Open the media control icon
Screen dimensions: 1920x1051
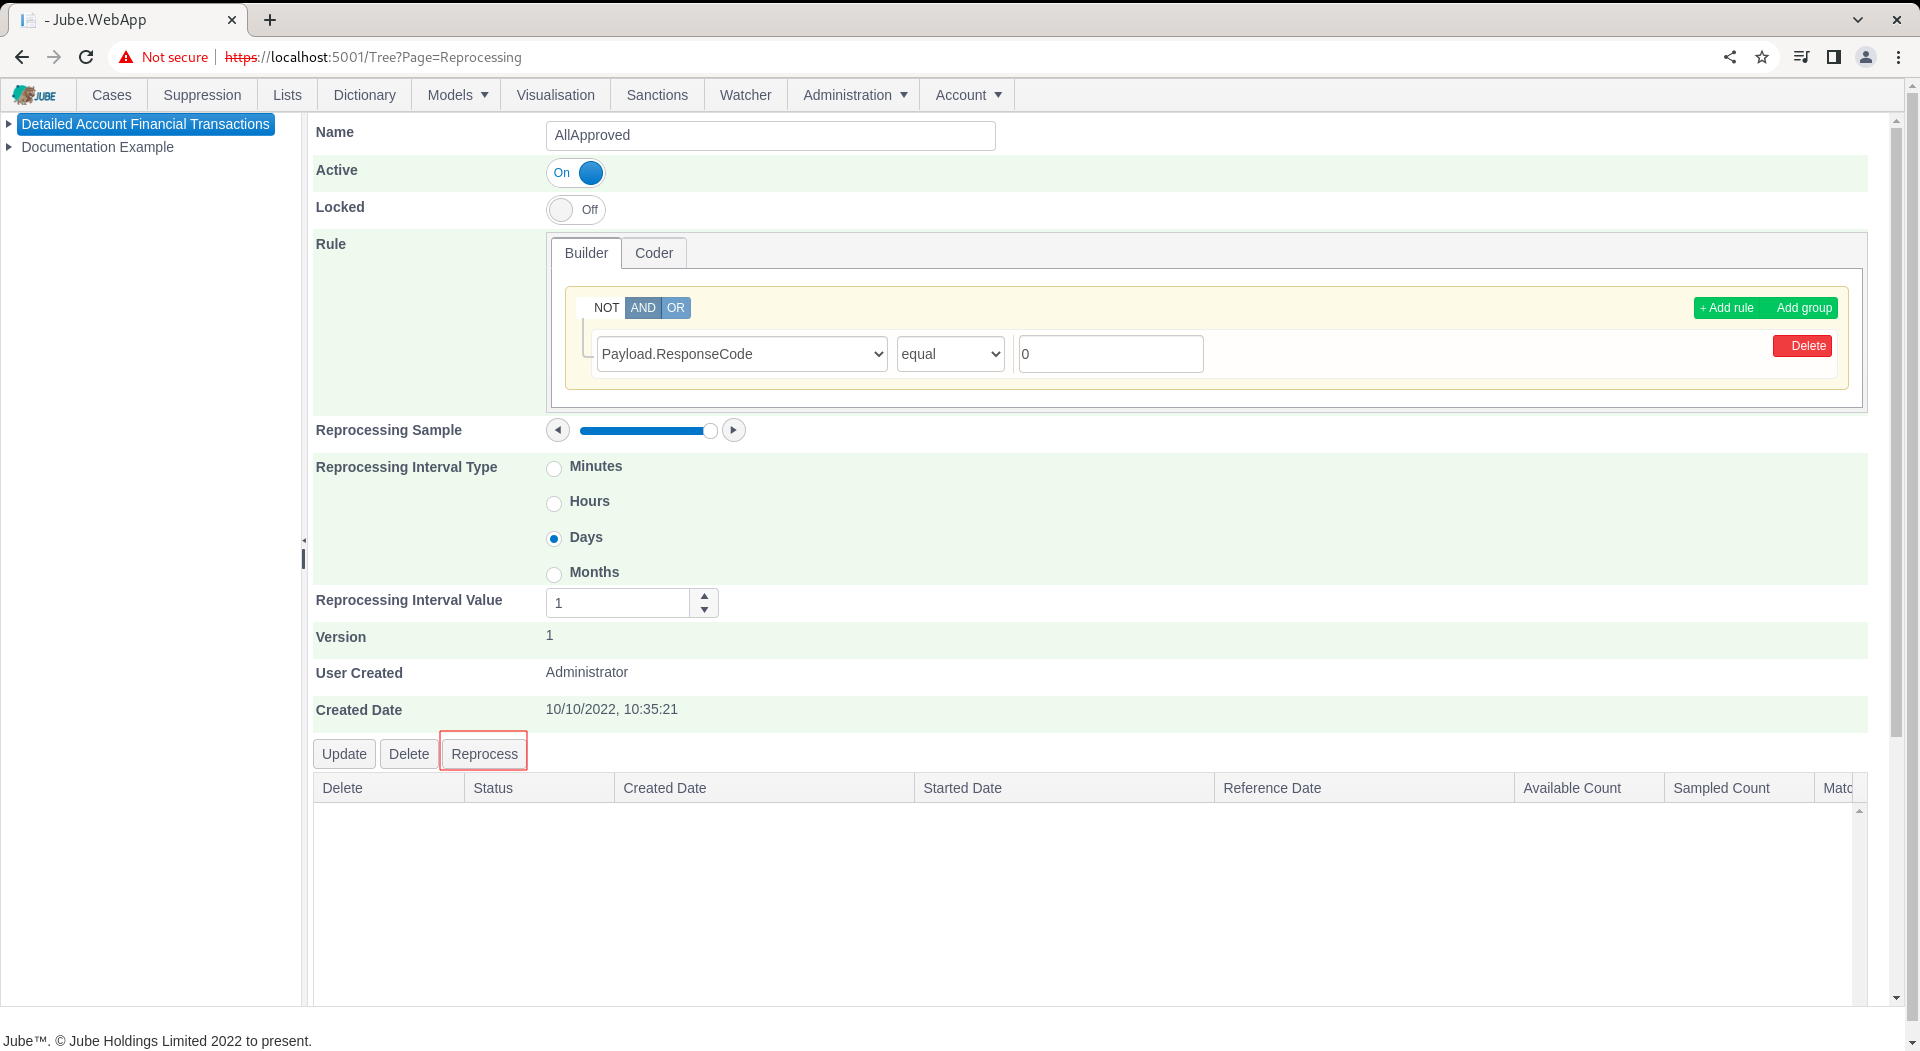coord(1801,57)
